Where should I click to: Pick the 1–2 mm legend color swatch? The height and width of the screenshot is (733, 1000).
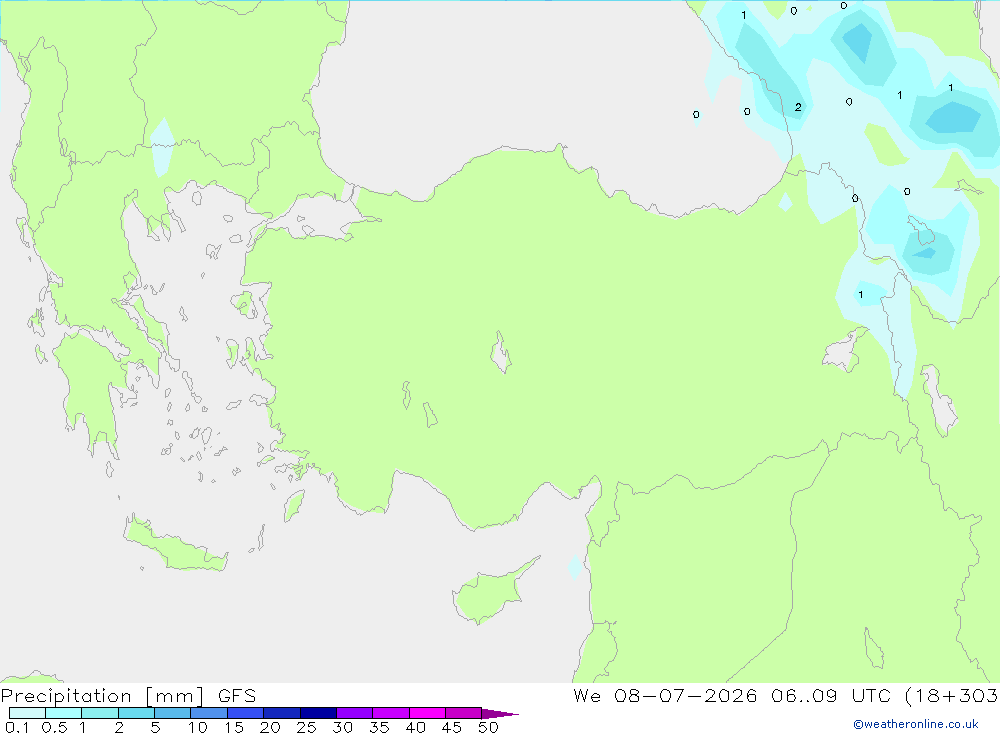pyautogui.click(x=99, y=713)
